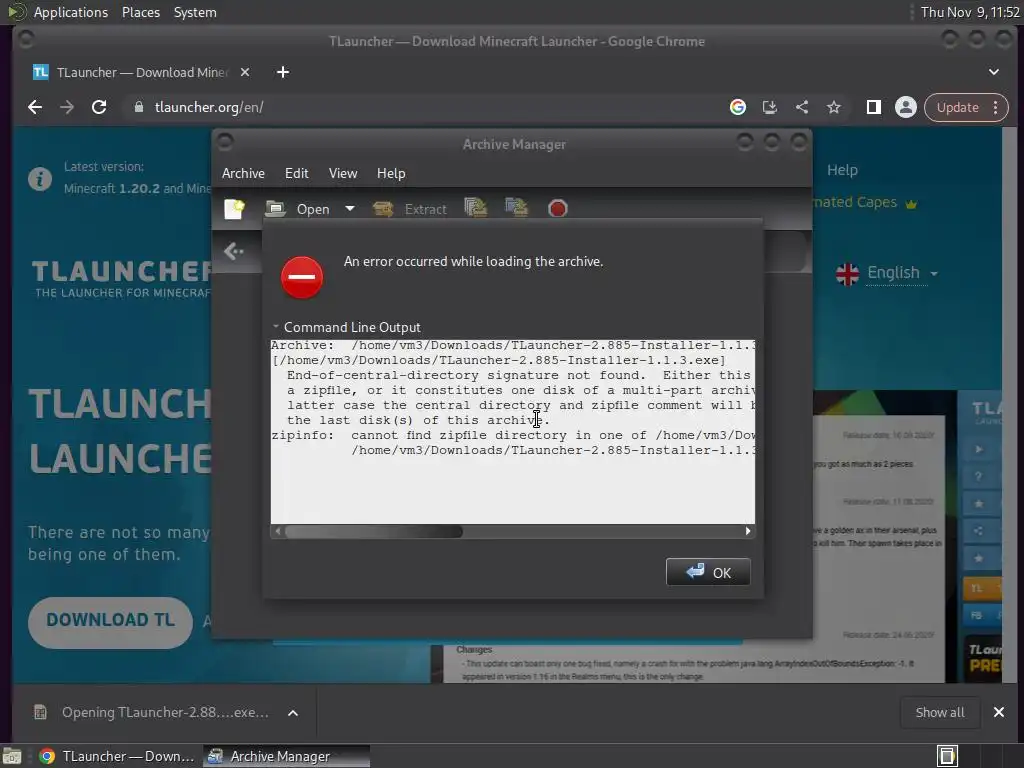Toggle Chrome side panel icon
The image size is (1024, 768).
click(874, 107)
